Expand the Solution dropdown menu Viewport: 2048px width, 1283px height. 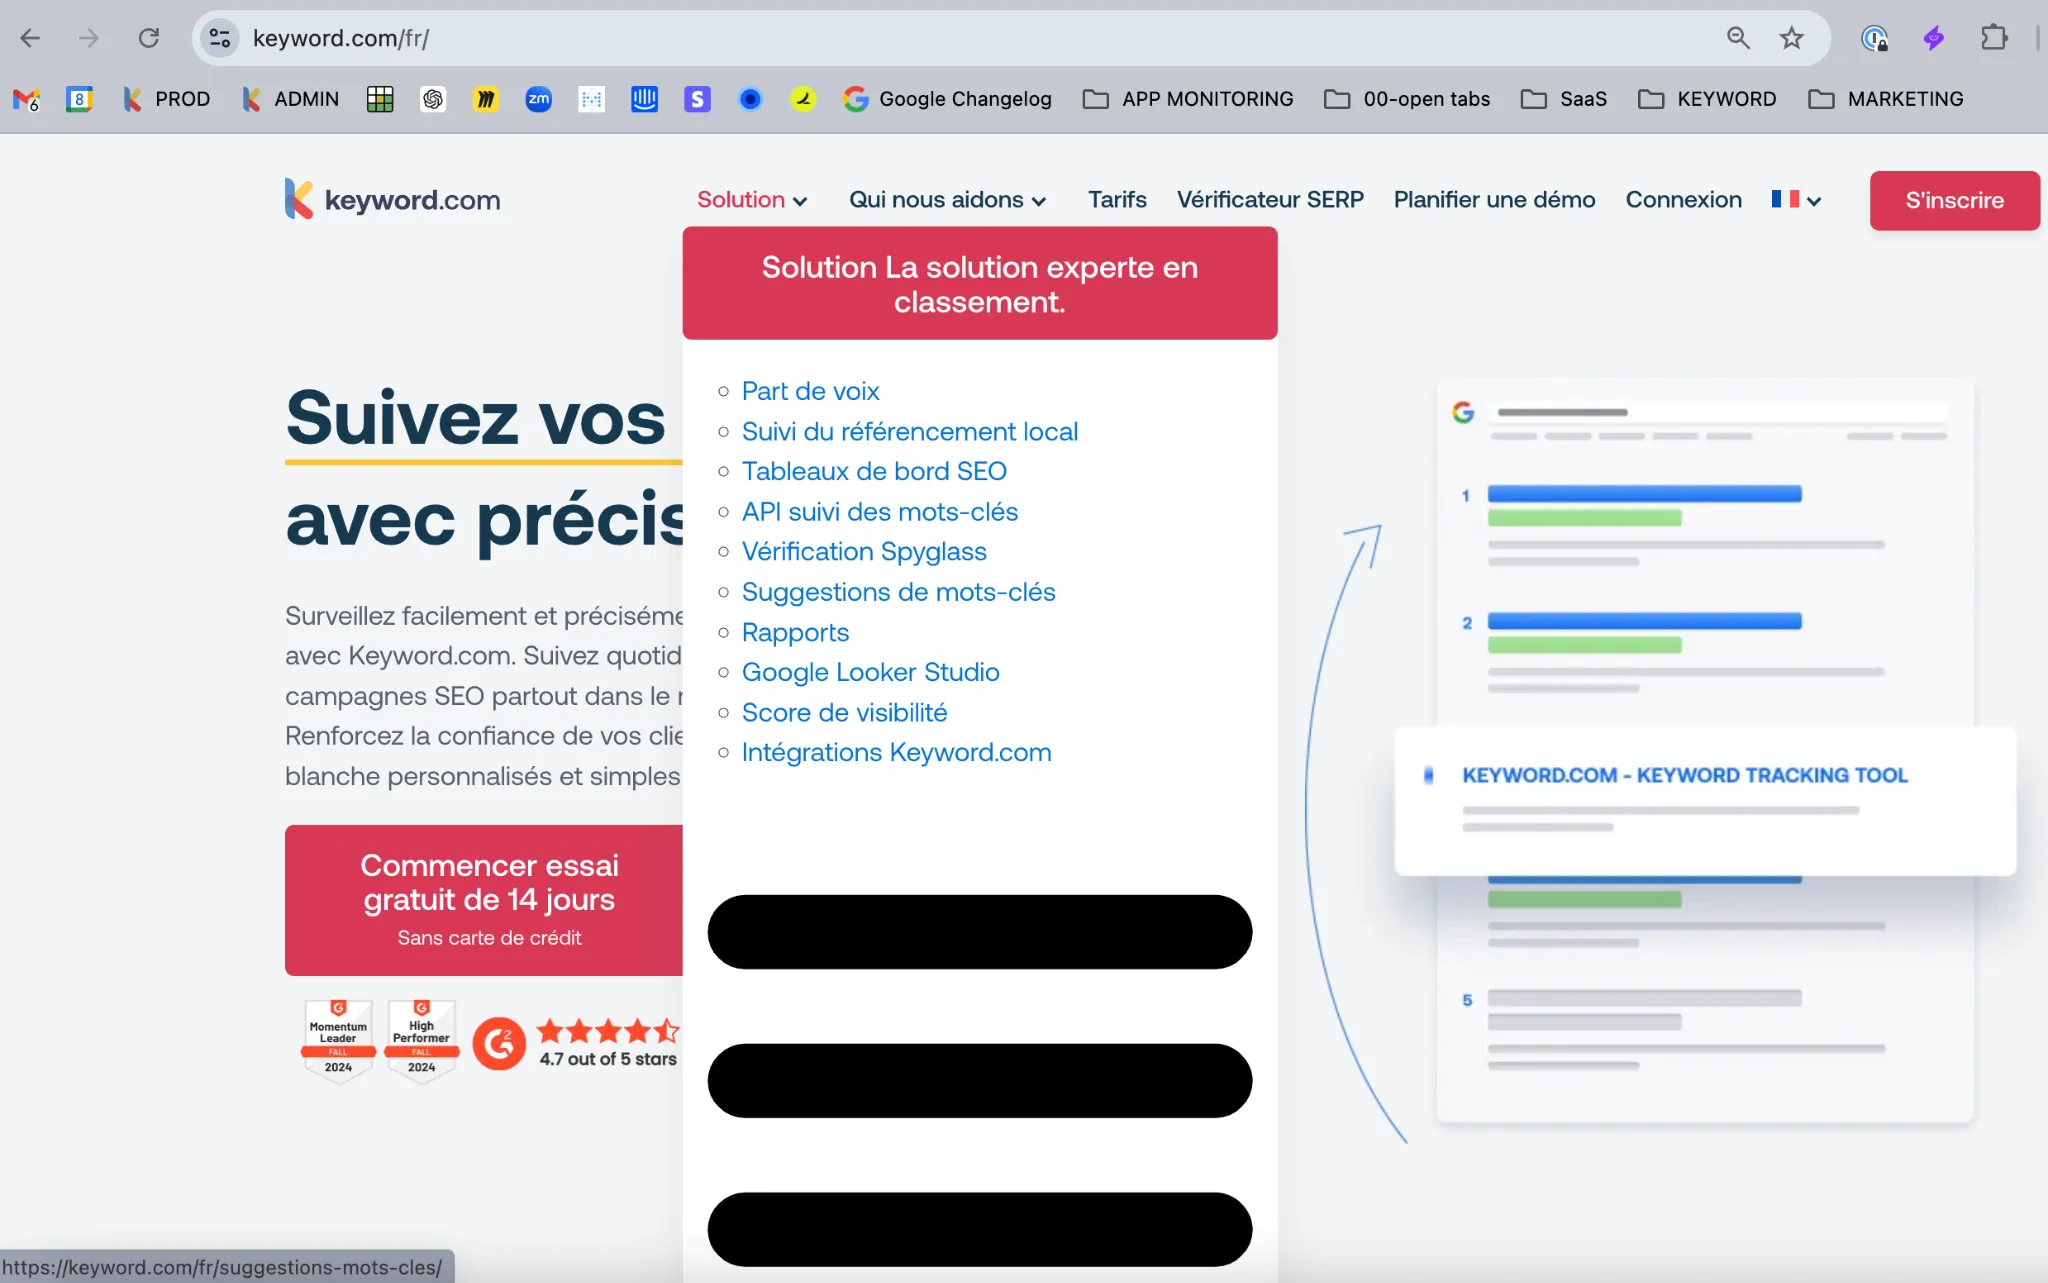752,200
